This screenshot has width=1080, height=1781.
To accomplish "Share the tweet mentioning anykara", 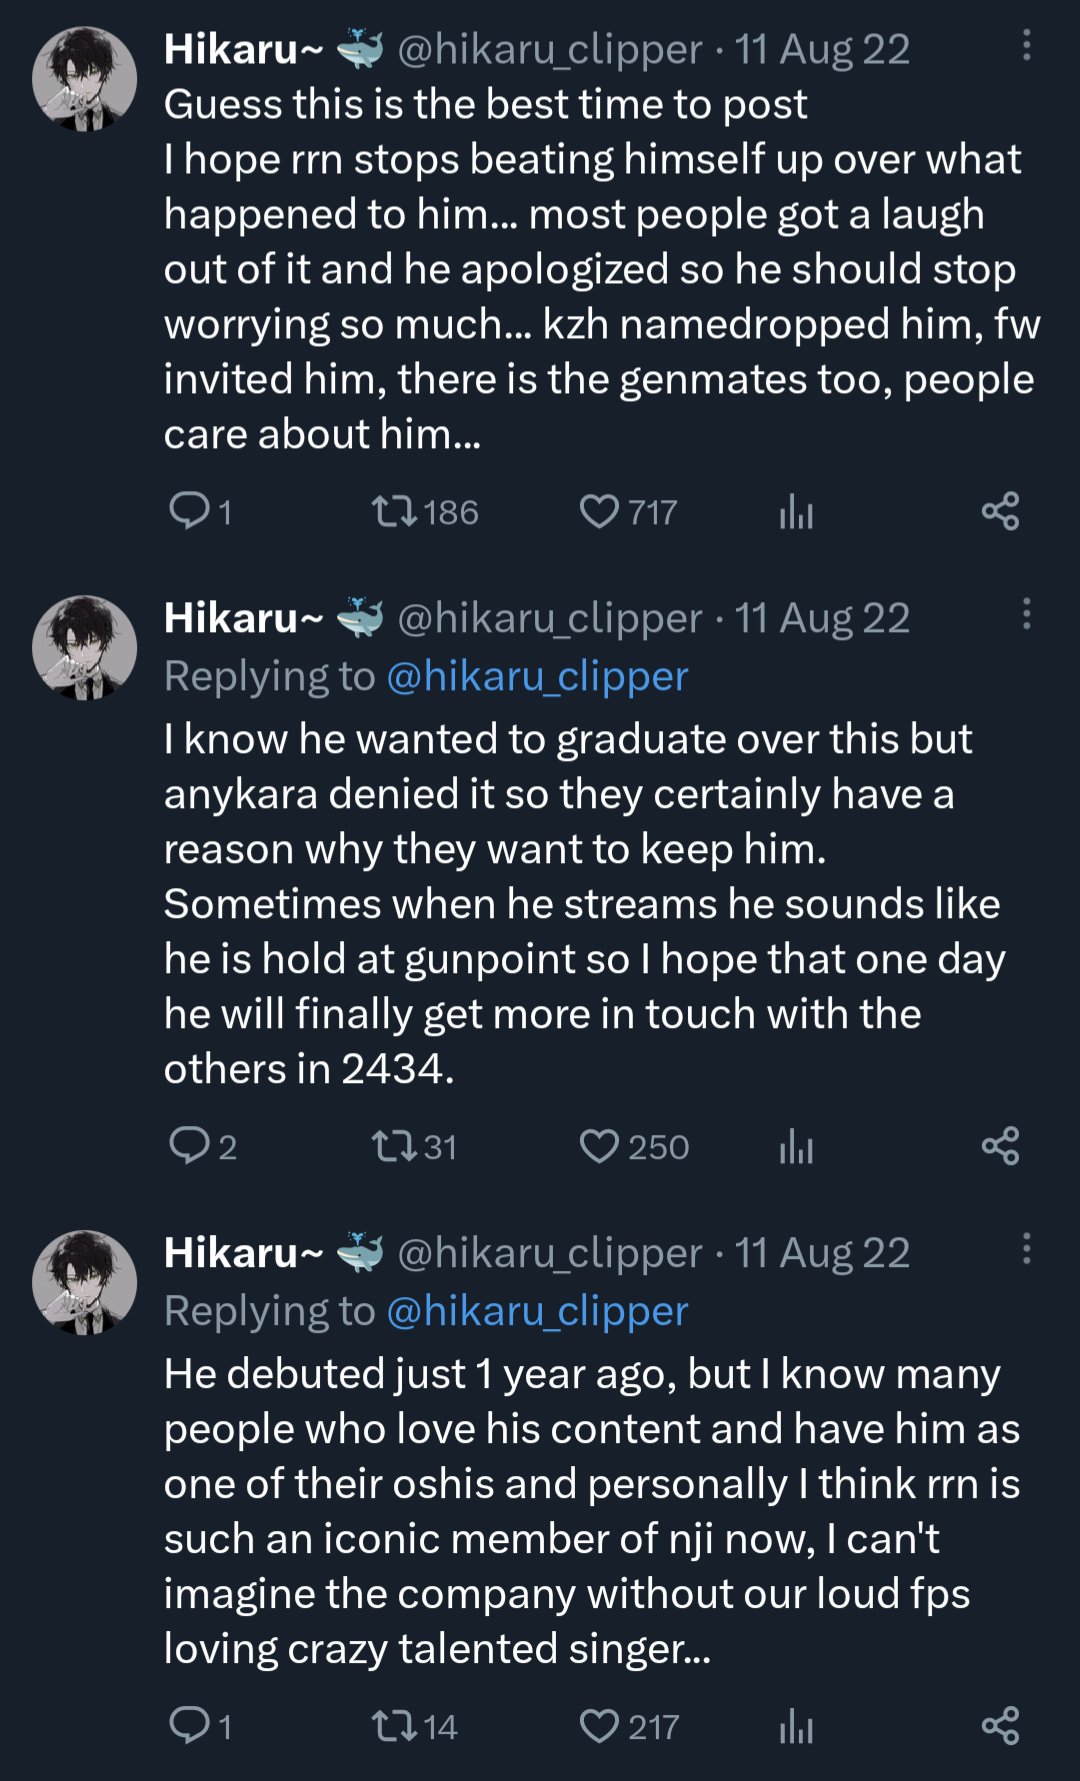I will 1000,1146.
